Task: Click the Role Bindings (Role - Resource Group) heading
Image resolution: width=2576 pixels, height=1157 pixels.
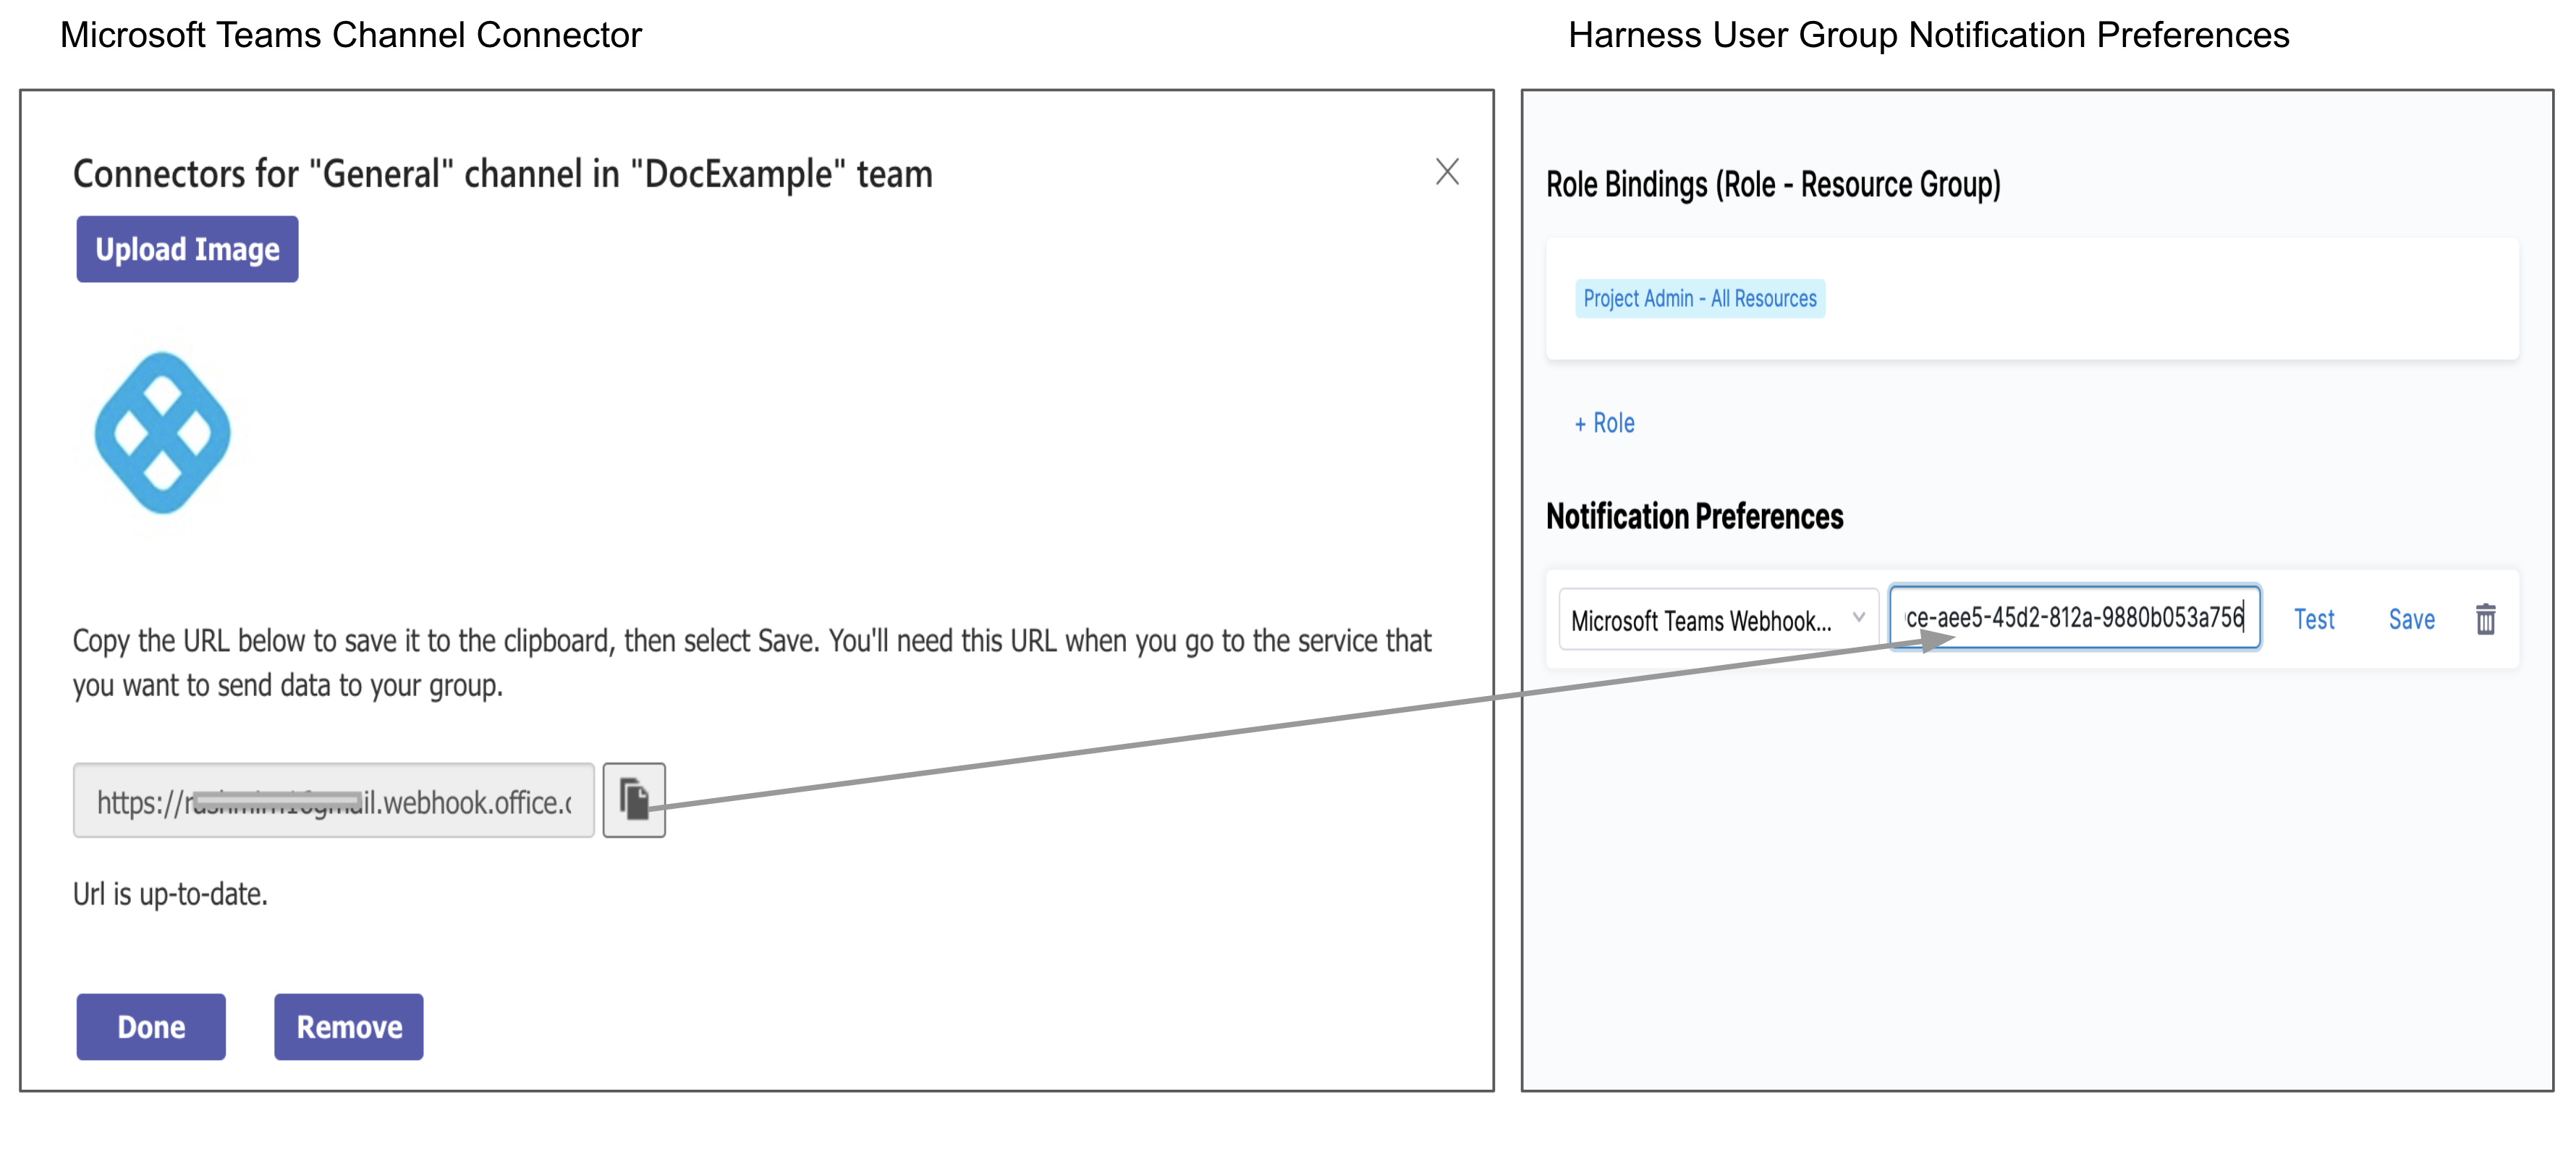Action: (1772, 185)
